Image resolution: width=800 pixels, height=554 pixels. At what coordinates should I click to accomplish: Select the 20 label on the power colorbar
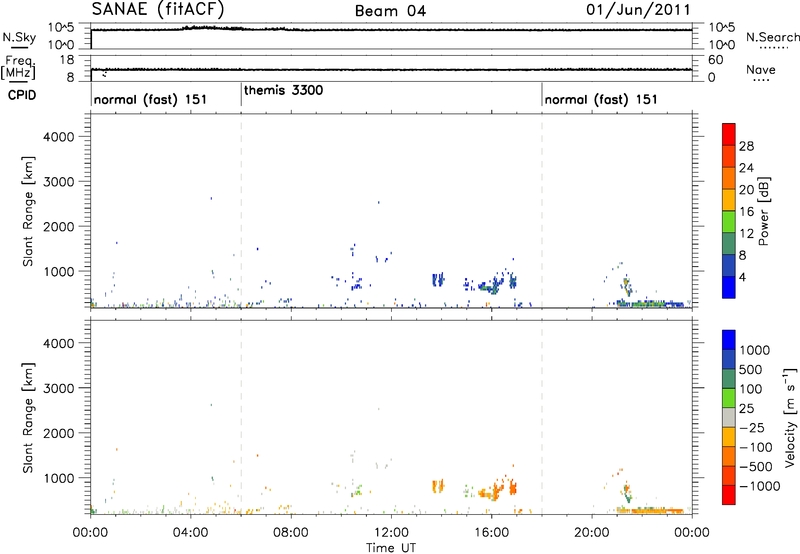click(746, 190)
